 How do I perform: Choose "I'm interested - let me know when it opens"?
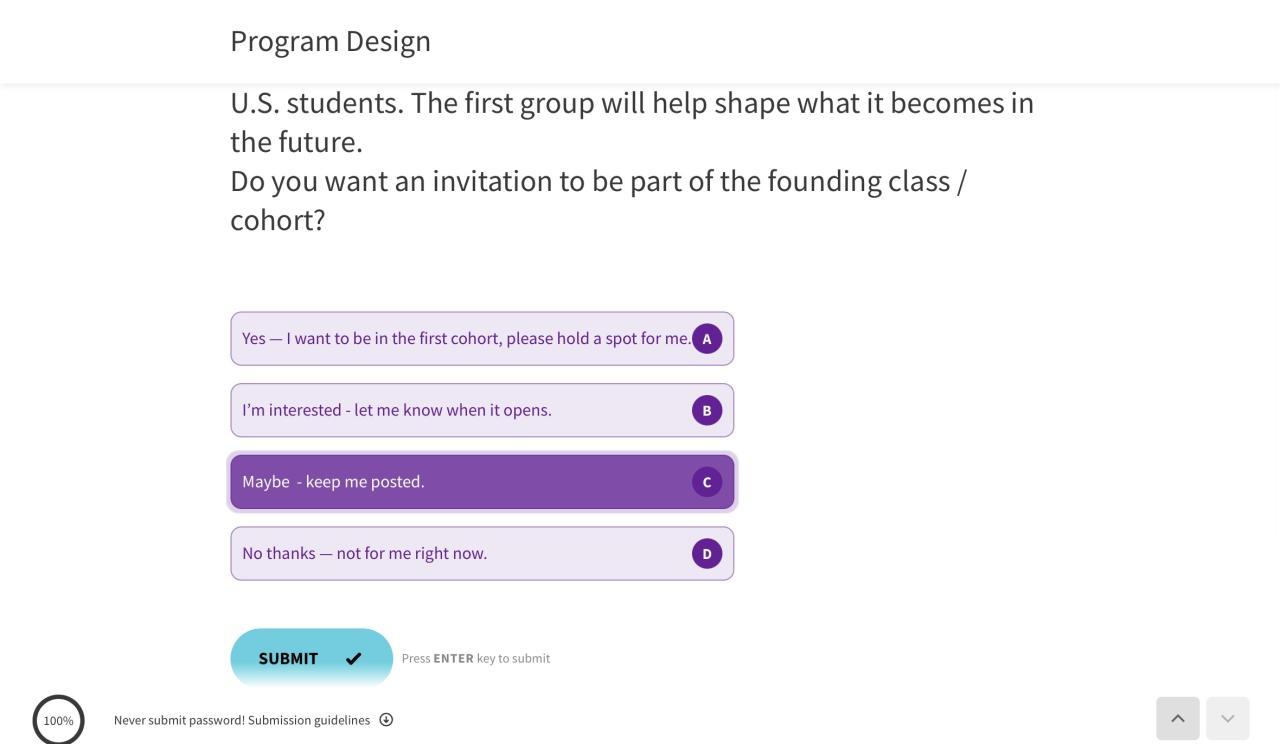tap(397, 410)
